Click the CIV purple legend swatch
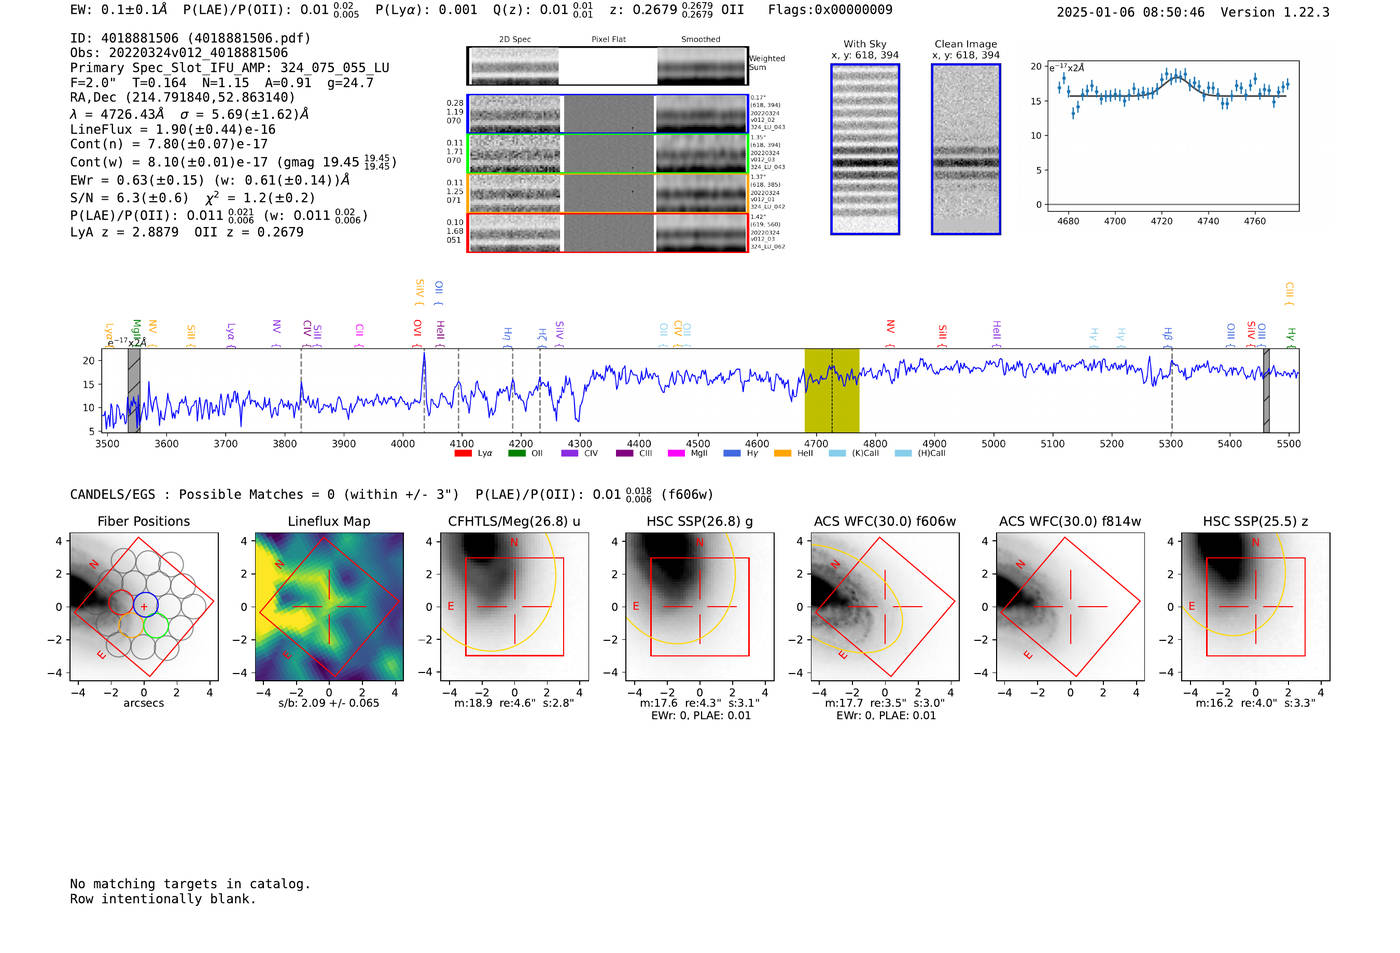The image size is (1400, 953). (x=570, y=454)
